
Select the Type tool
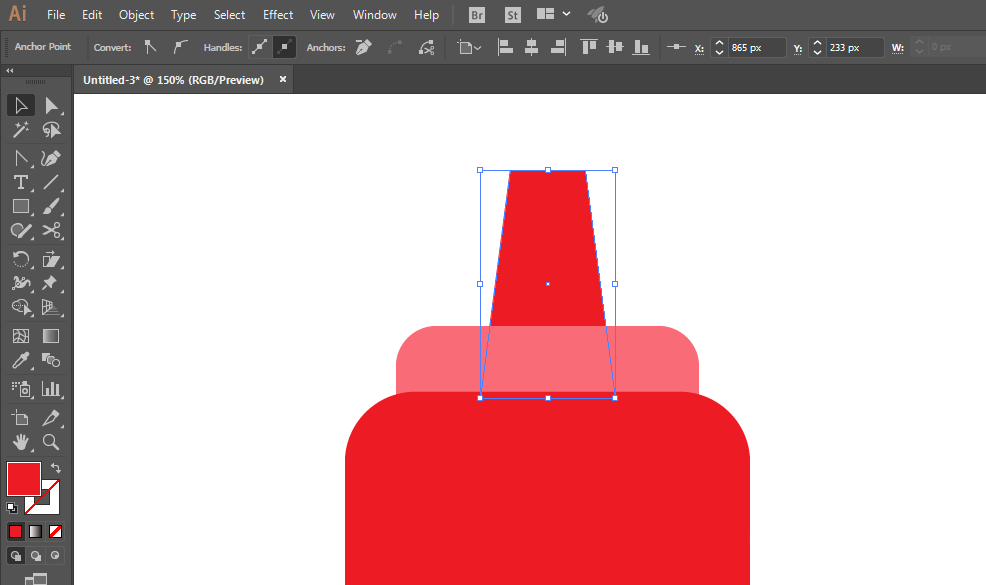click(x=20, y=182)
